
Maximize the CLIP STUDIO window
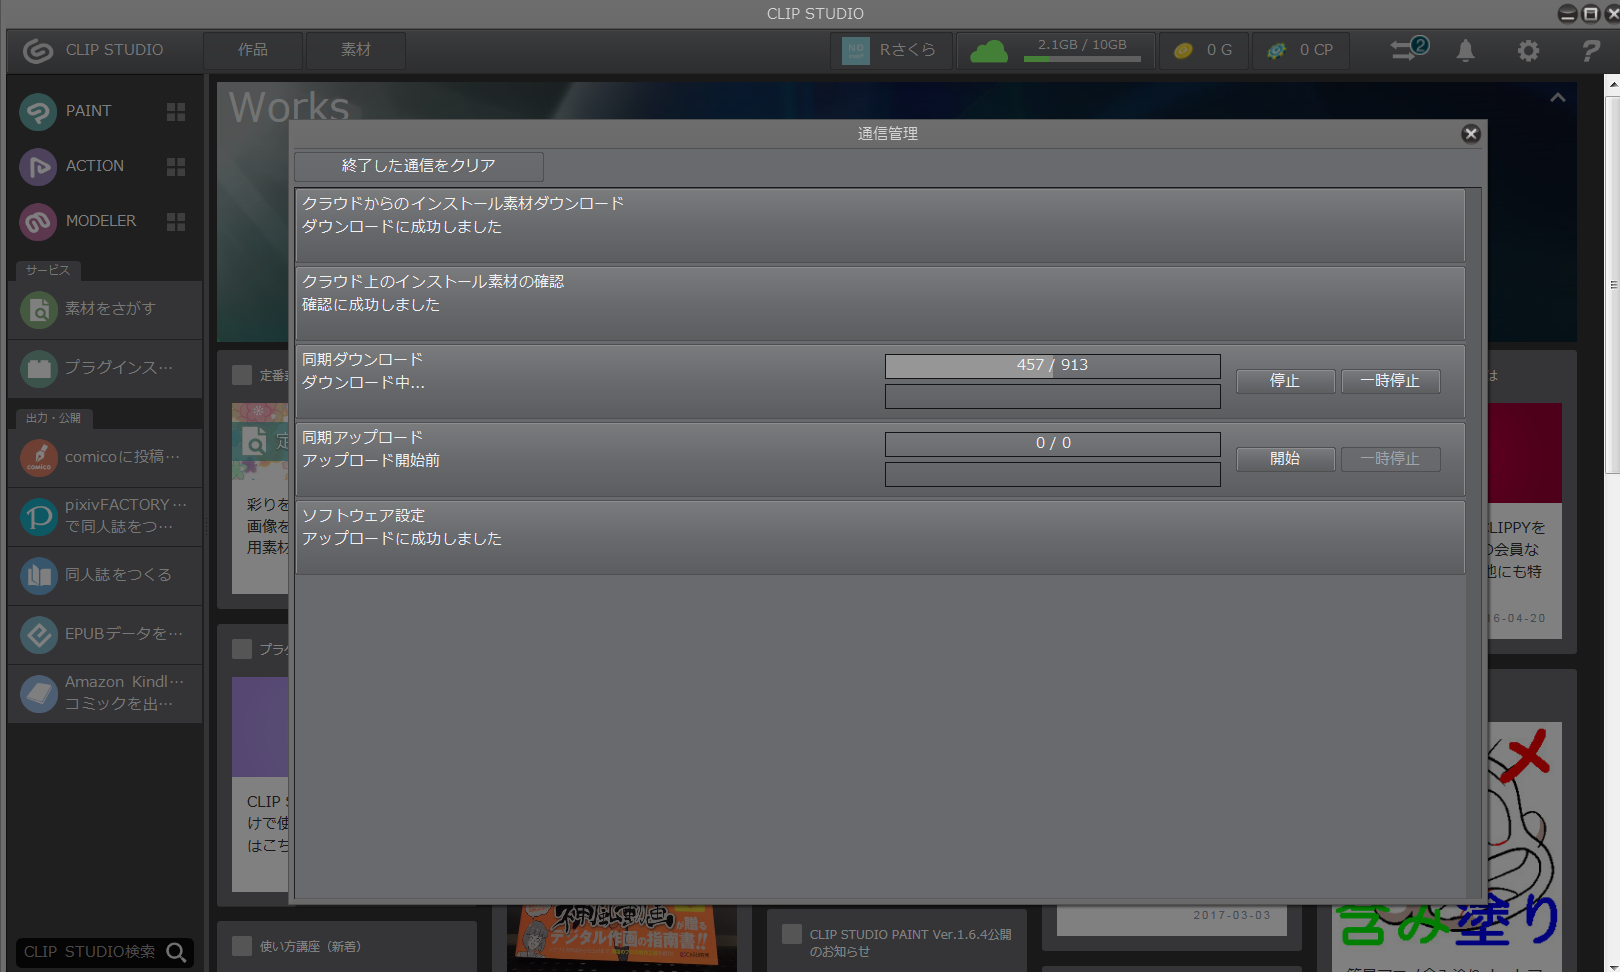point(1590,13)
